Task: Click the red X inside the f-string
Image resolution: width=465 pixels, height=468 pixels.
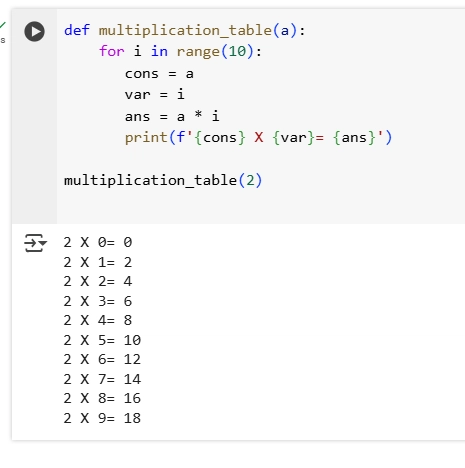Action: (x=259, y=137)
